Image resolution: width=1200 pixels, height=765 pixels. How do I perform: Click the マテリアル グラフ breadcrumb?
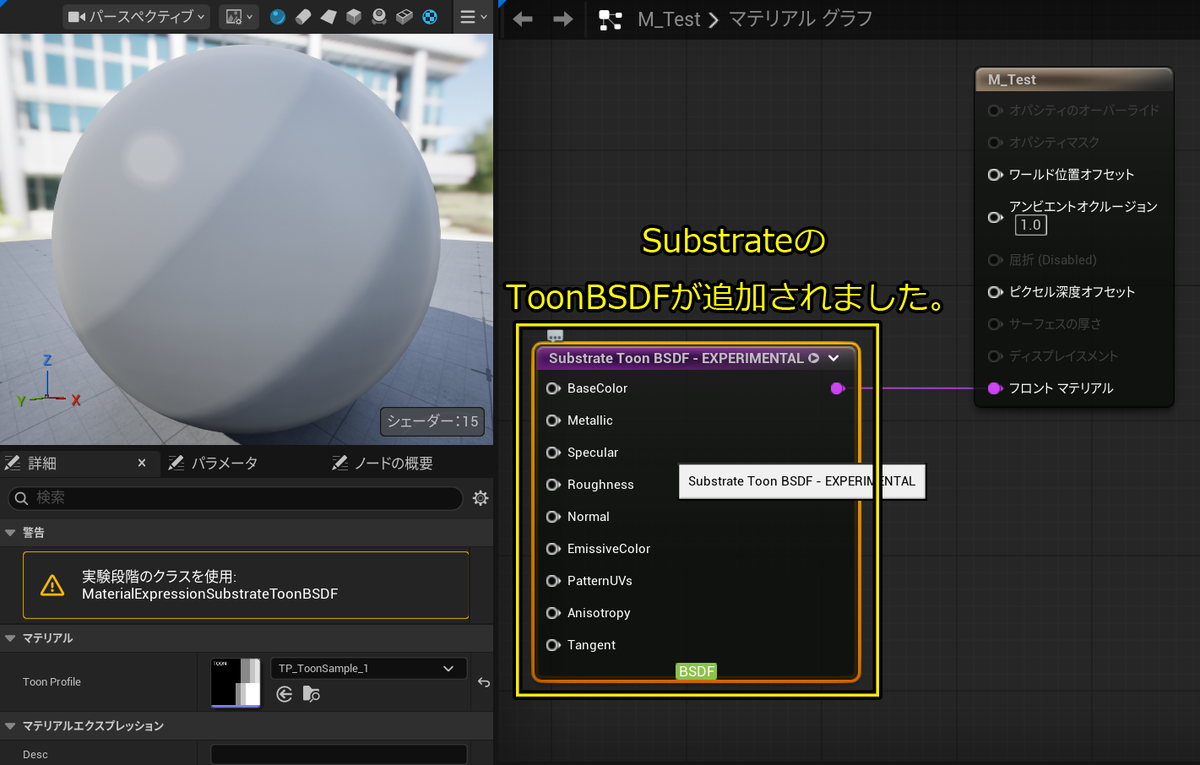tap(799, 19)
